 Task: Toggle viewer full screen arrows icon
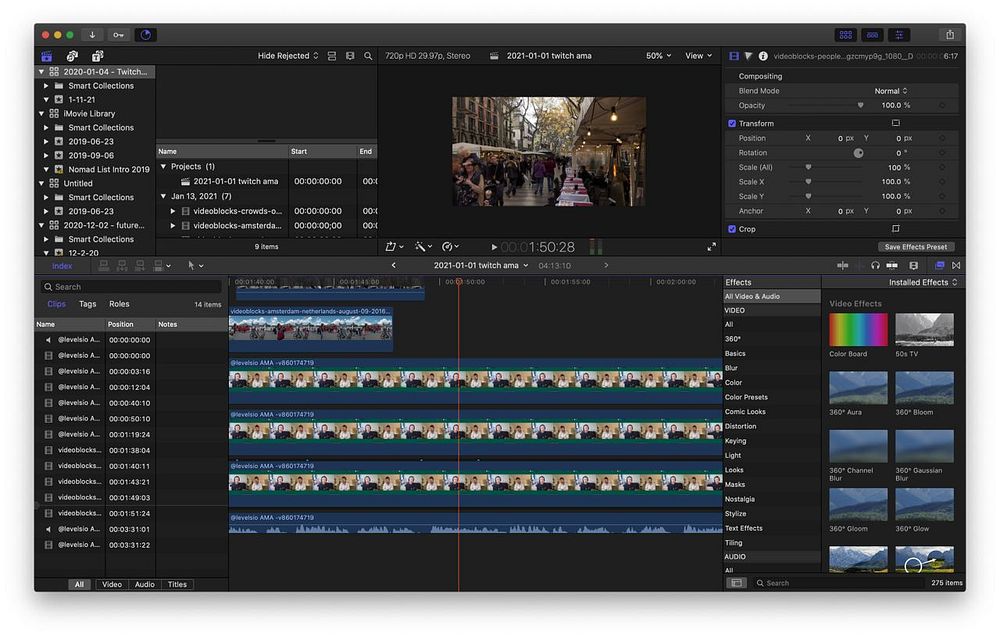[x=711, y=247]
